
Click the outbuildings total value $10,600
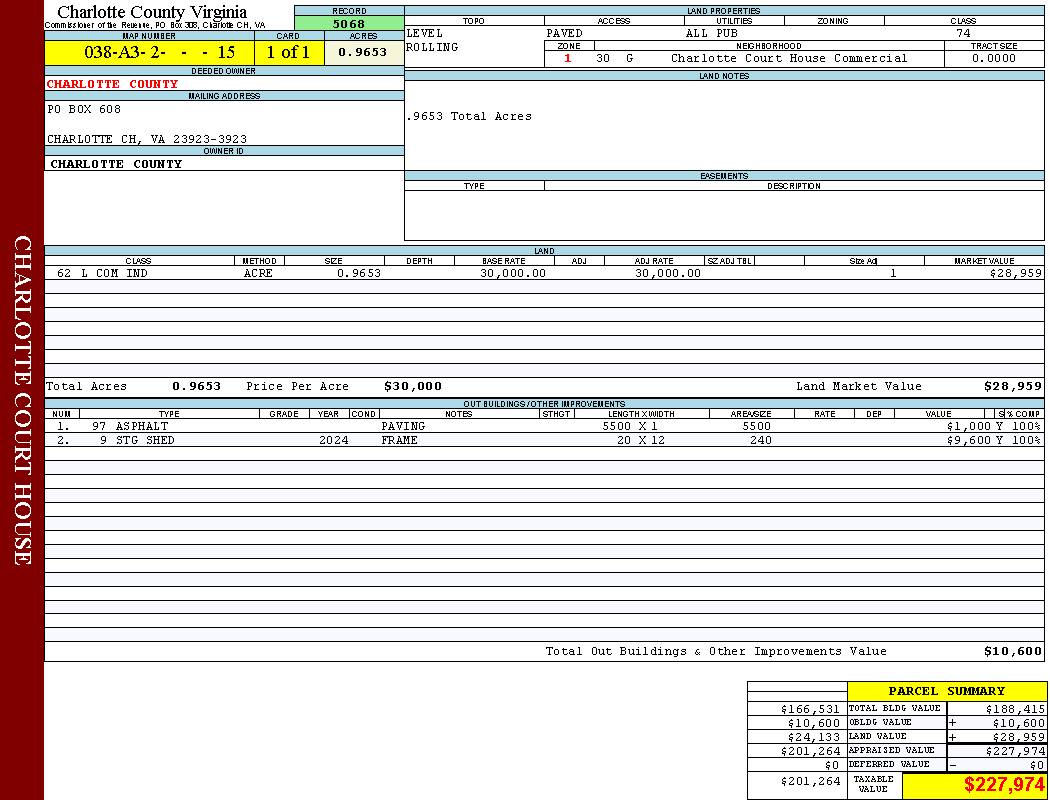click(1012, 651)
